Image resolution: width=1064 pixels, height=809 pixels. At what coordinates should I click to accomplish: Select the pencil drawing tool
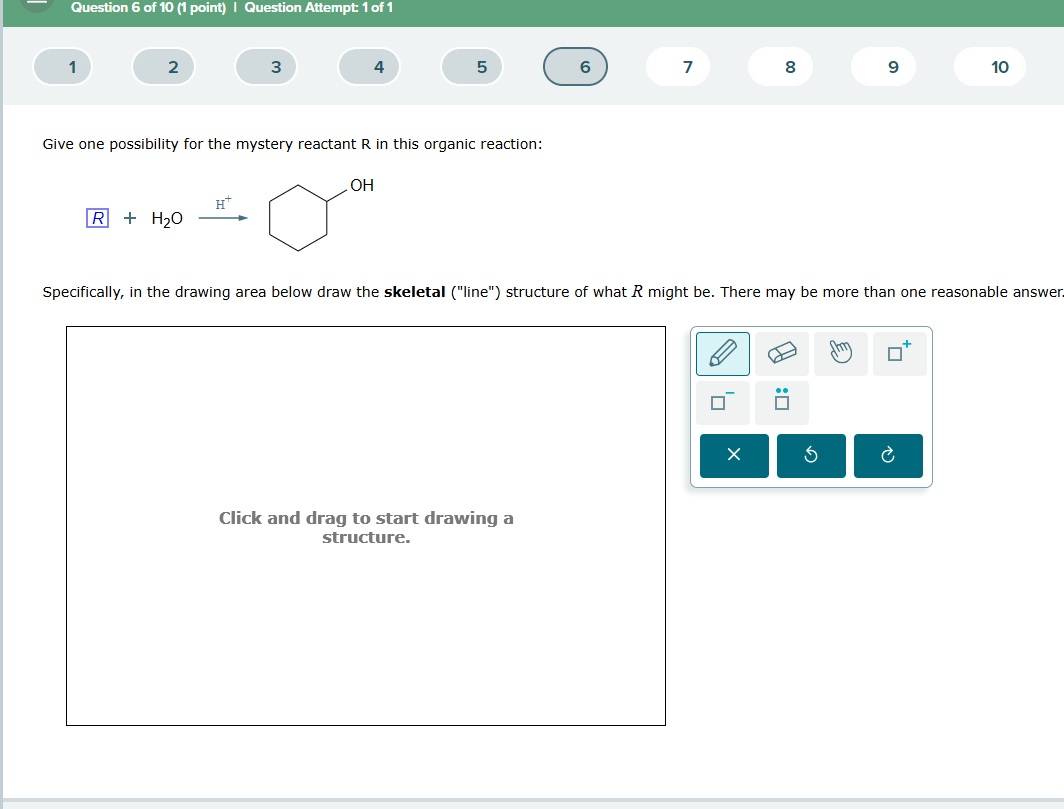722,353
